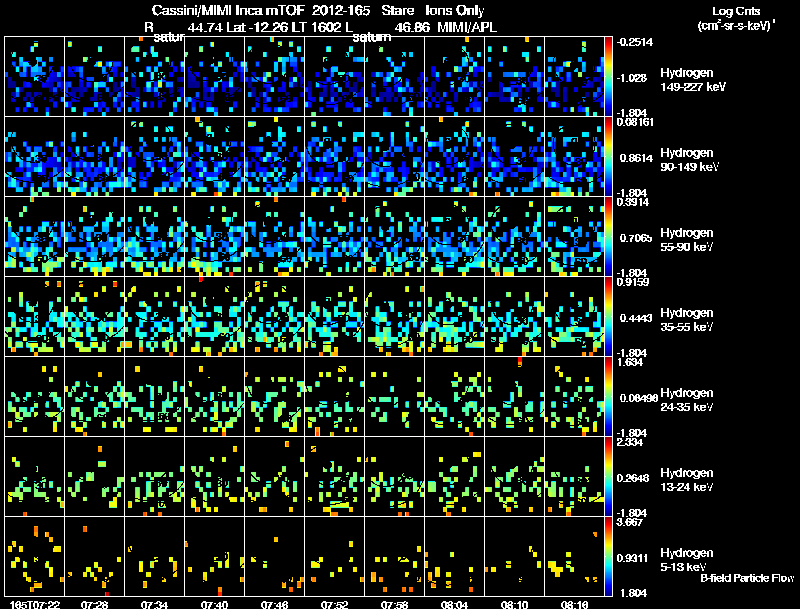Click the 07:58 time axis label
This screenshot has width=800, height=609.
click(394, 604)
